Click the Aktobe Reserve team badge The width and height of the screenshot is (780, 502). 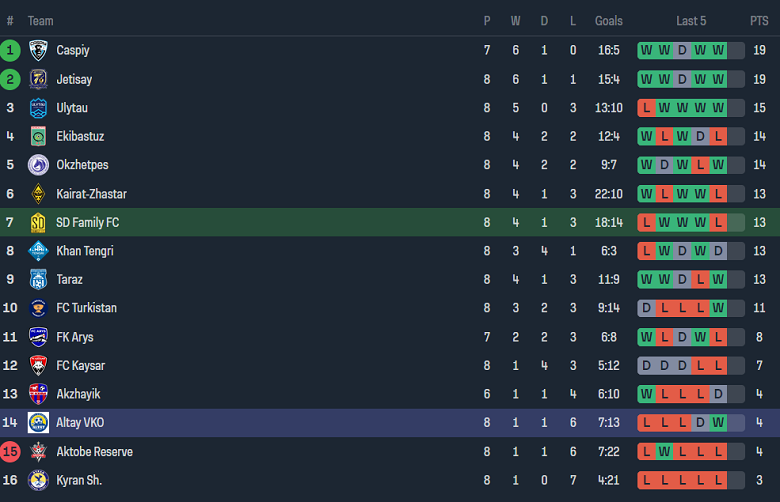click(38, 452)
